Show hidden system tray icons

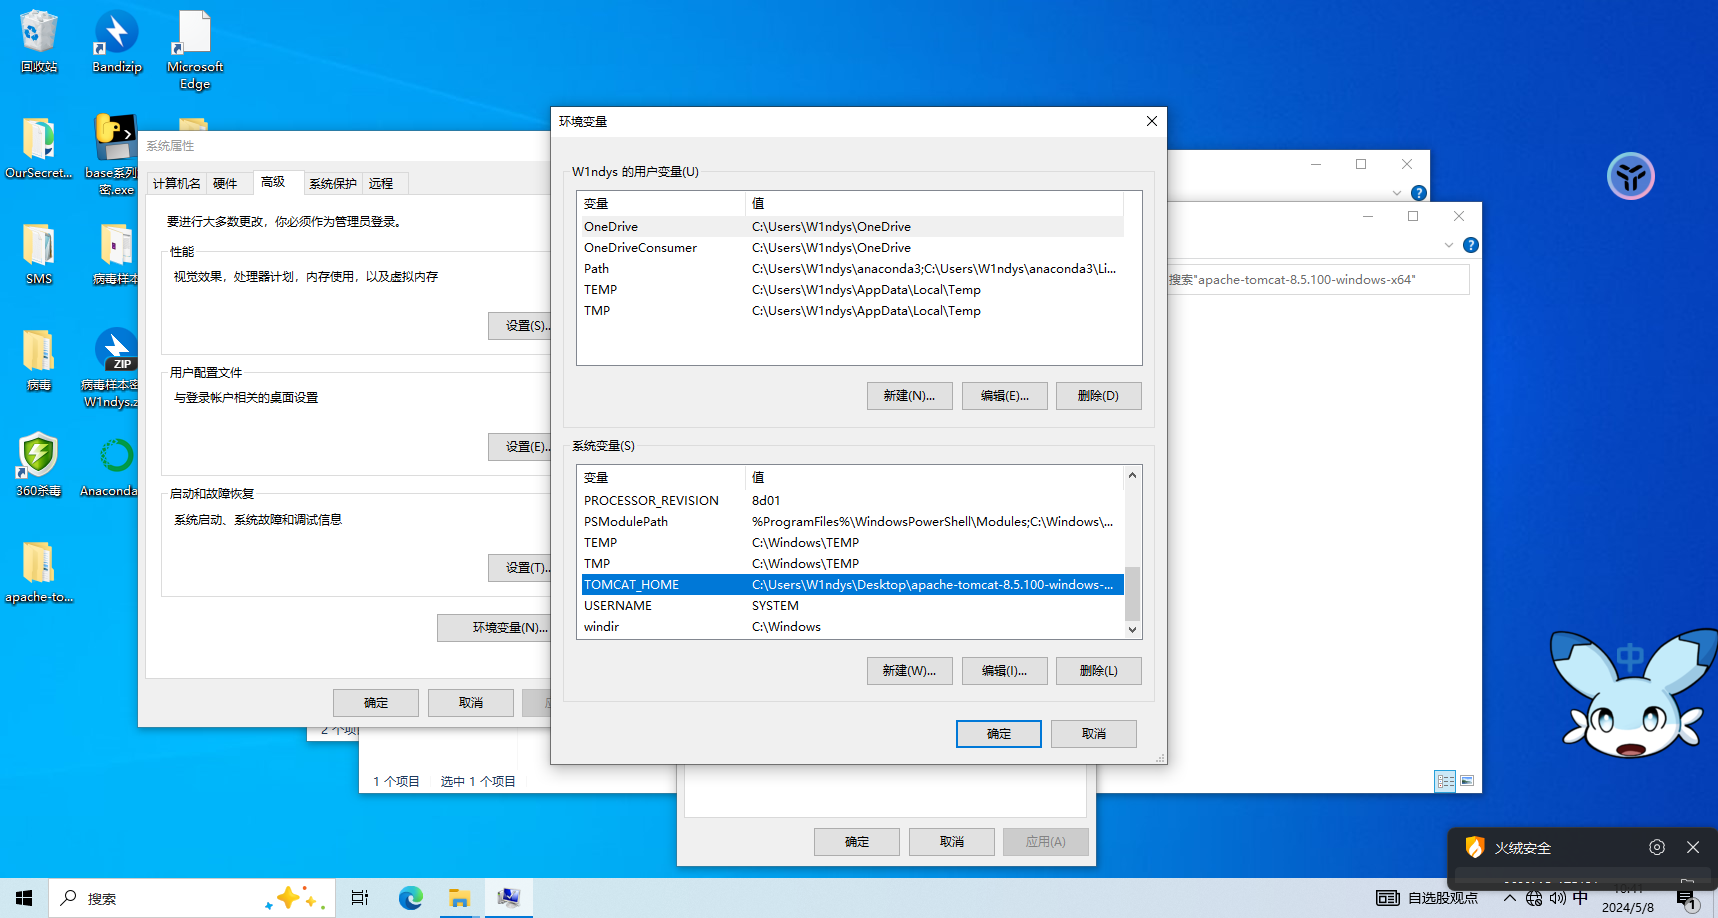coord(1509,898)
